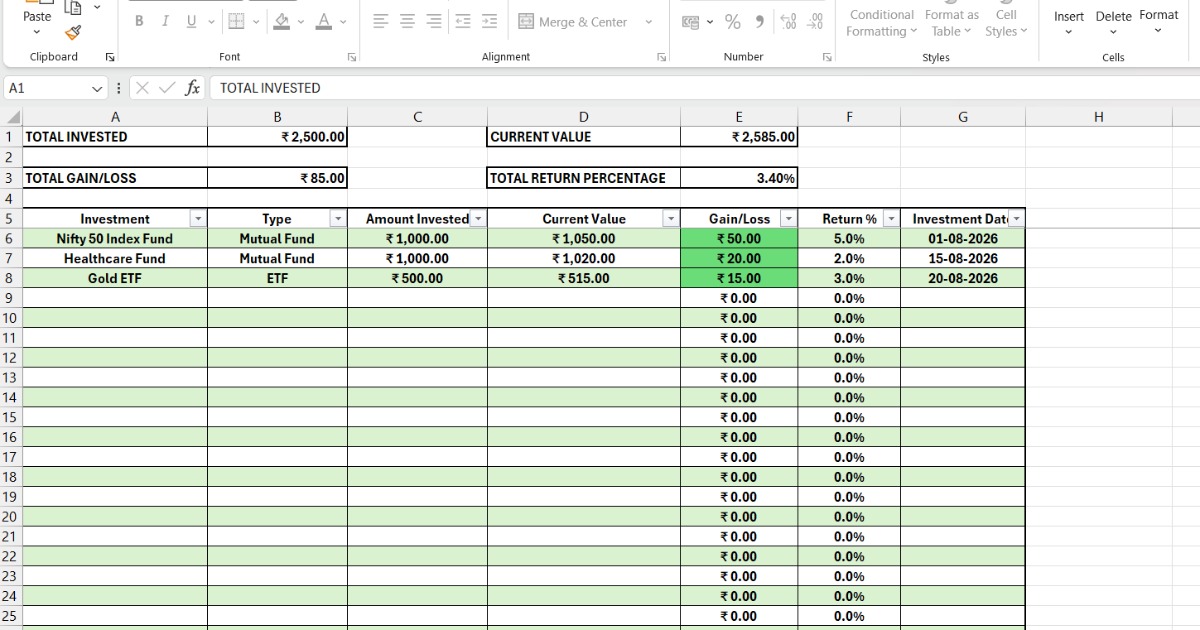Viewport: 1200px width, 630px height.
Task: Open Underline style dropdown arrow
Action: click(x=211, y=21)
